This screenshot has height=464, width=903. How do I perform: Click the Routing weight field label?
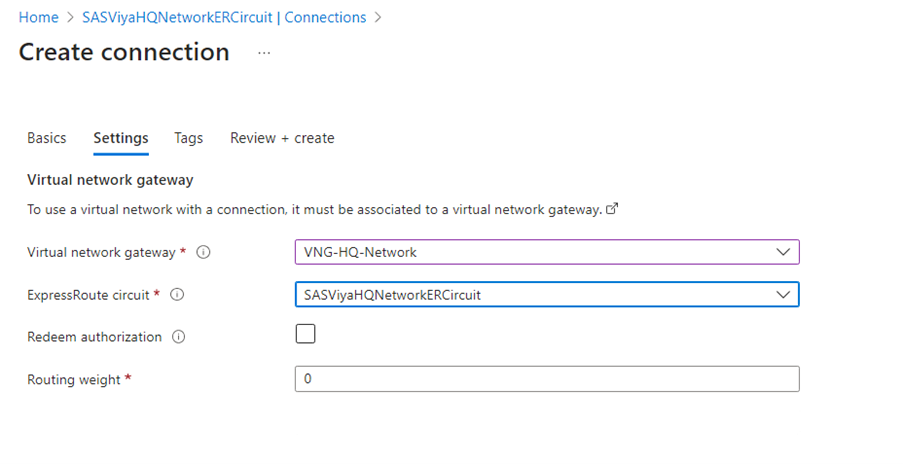[x=75, y=380]
